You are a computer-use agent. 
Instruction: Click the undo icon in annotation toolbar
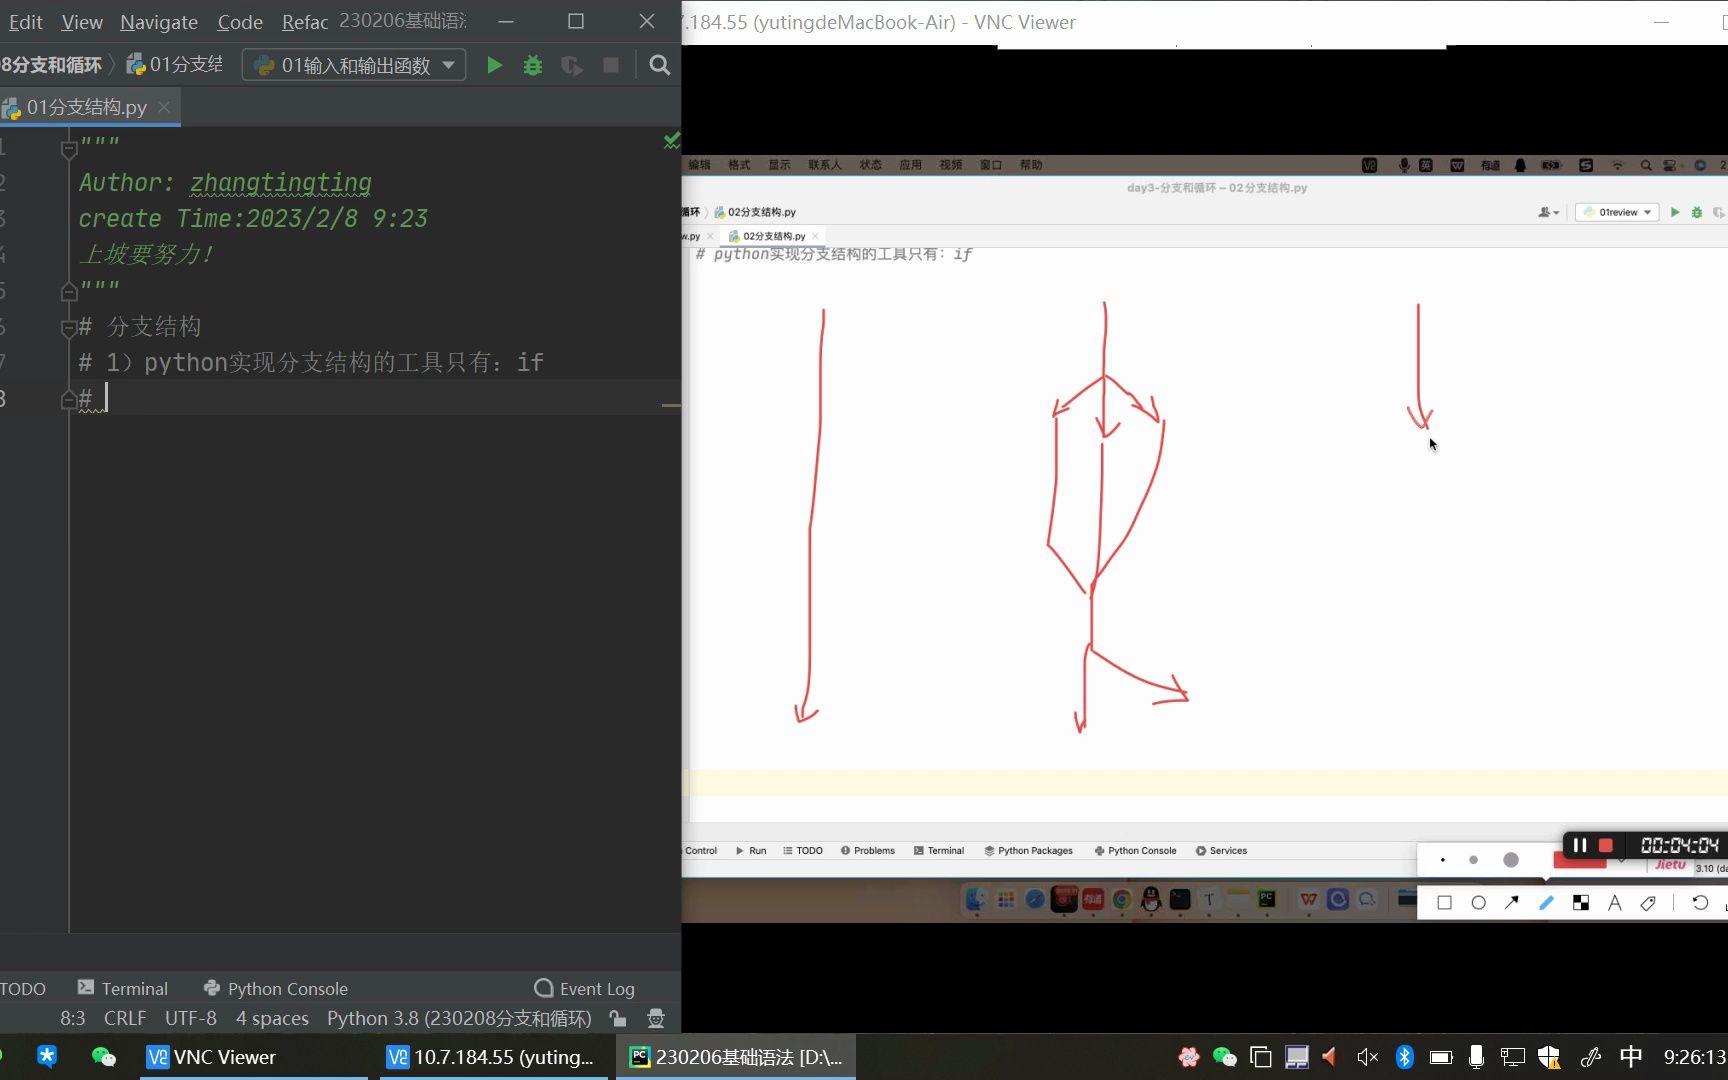[x=1701, y=903]
